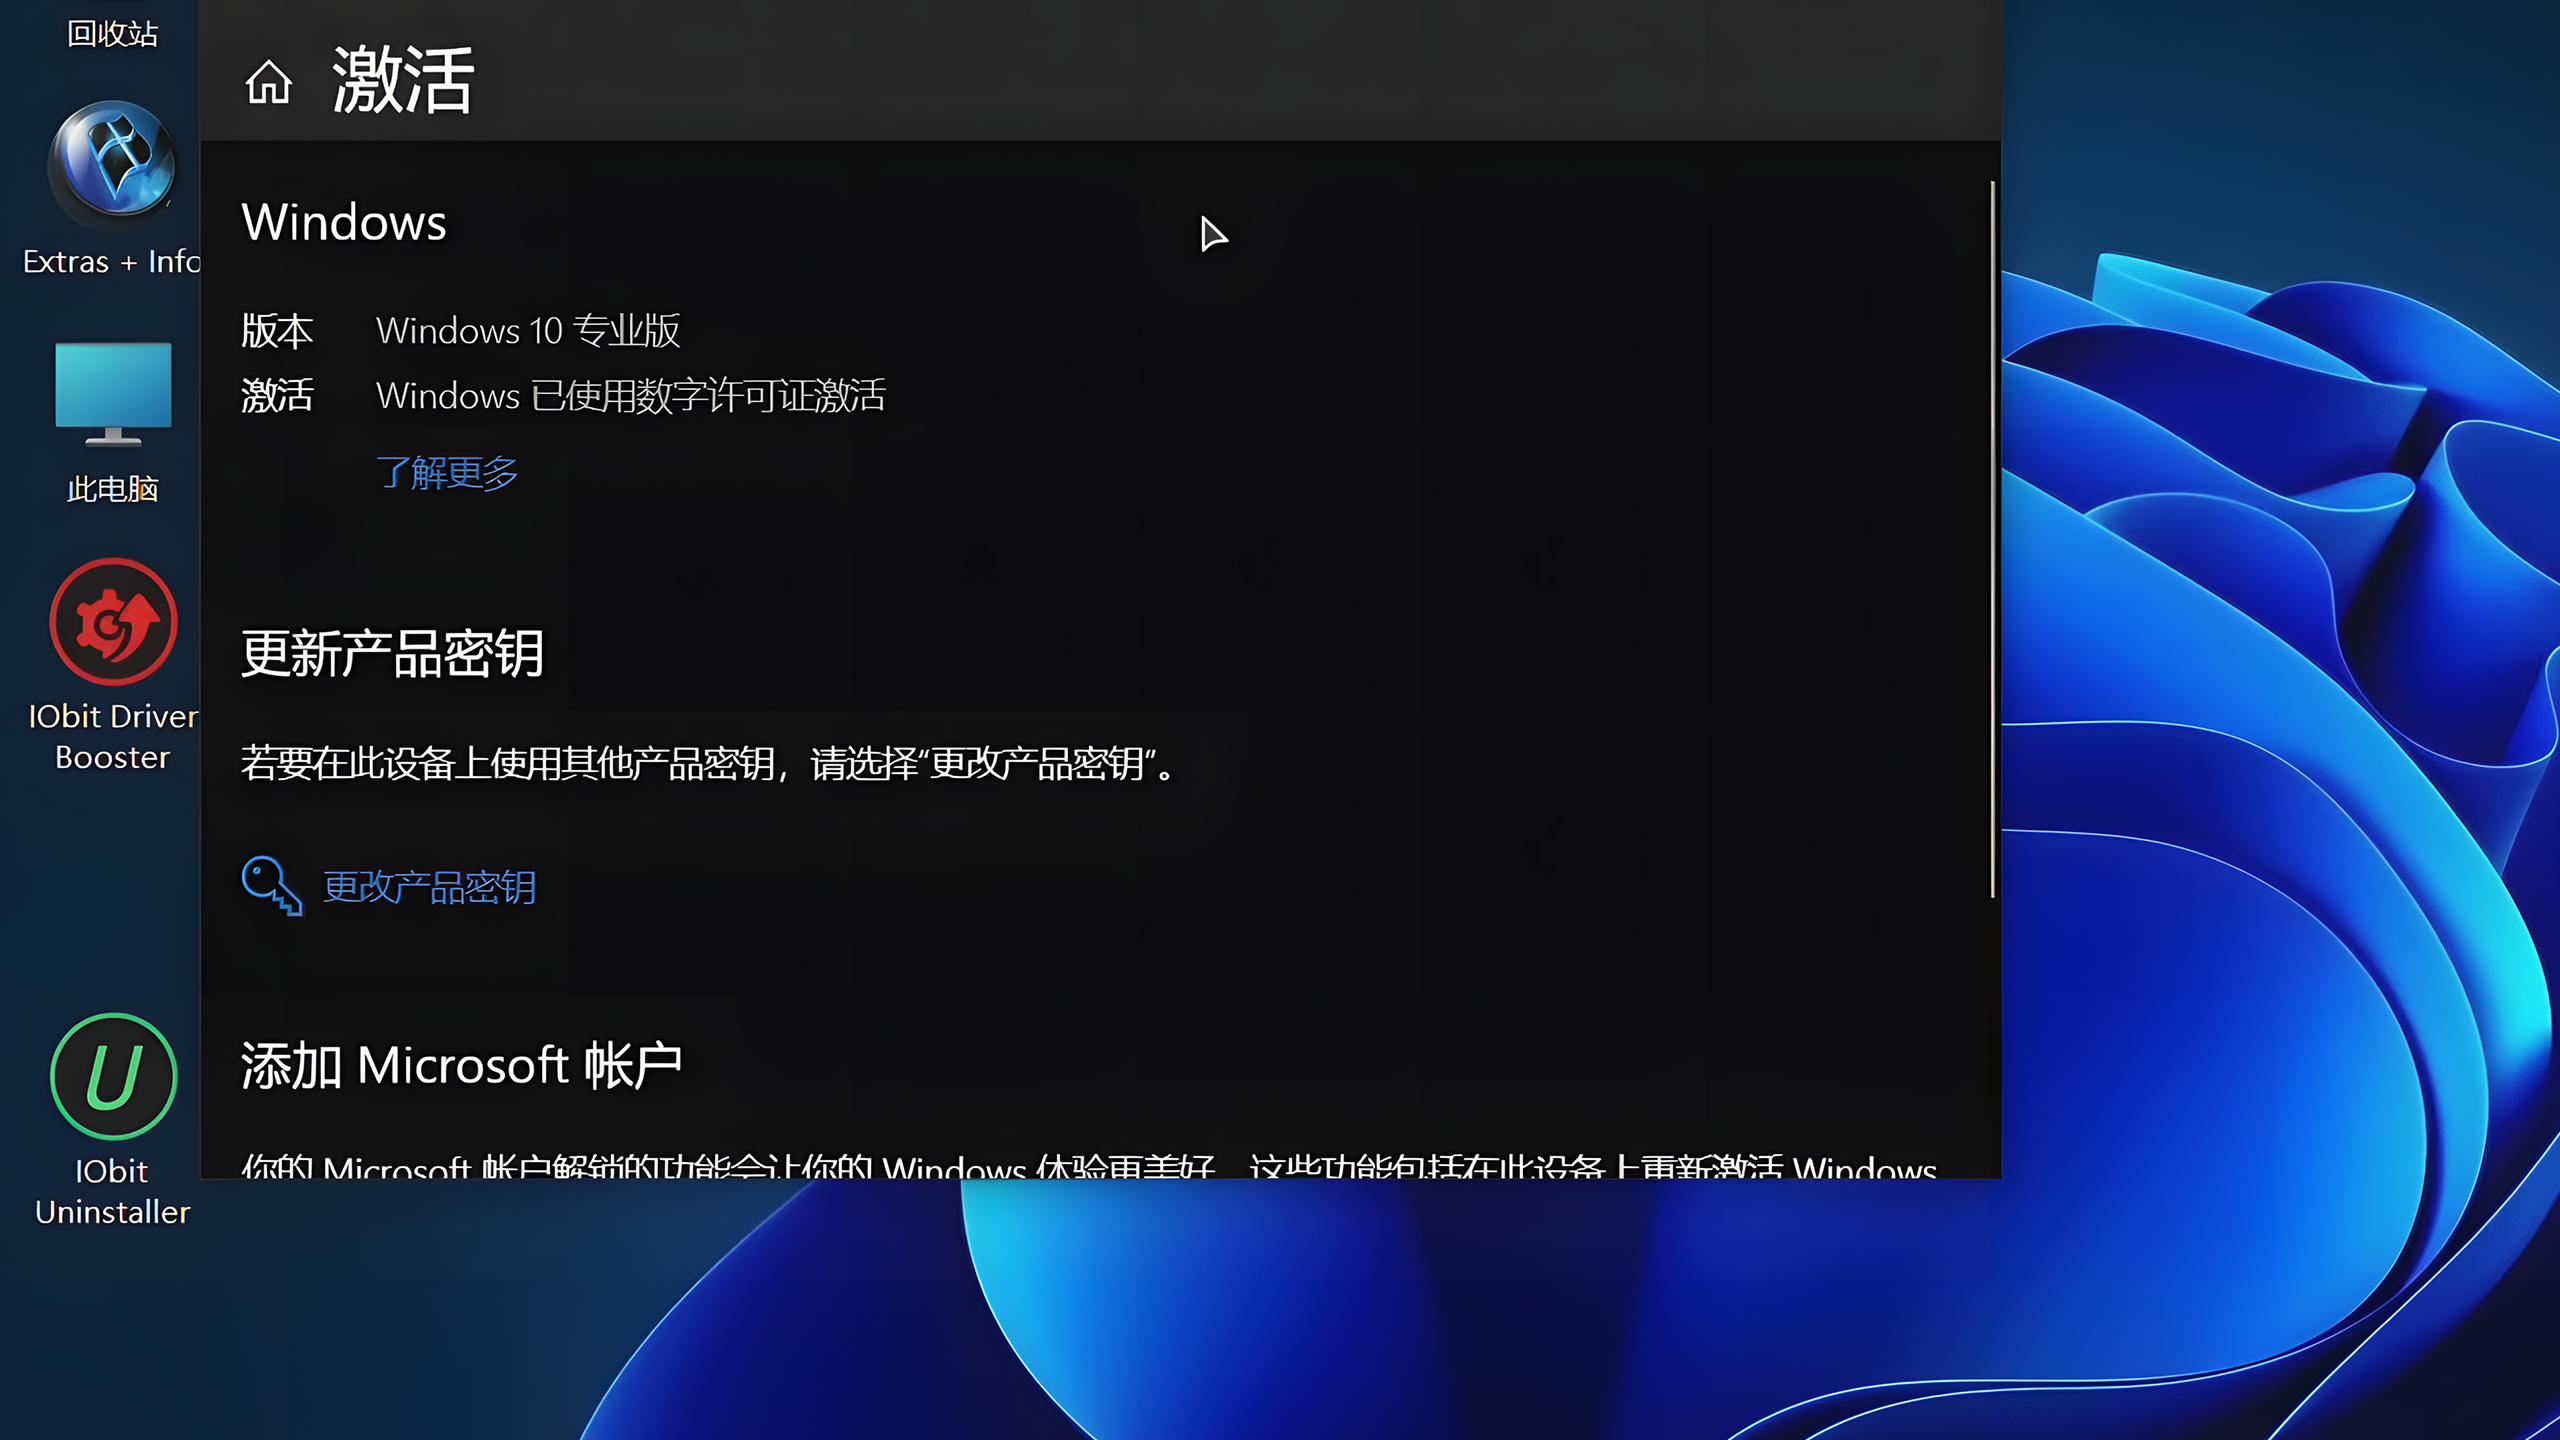Select the 此电脑 desktop icon
This screenshot has width=2560, height=1440.
point(112,422)
